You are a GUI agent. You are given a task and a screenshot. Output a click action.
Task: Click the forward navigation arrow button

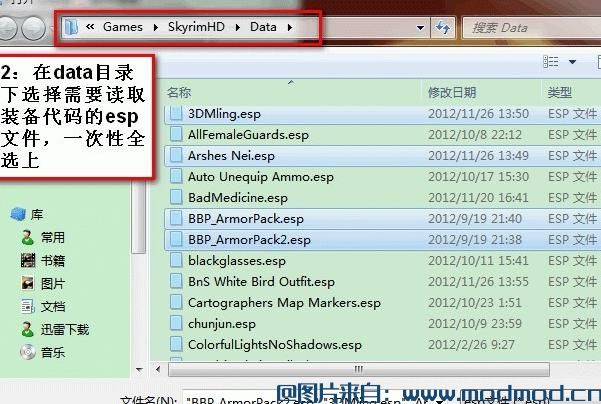pyautogui.click(x=33, y=28)
